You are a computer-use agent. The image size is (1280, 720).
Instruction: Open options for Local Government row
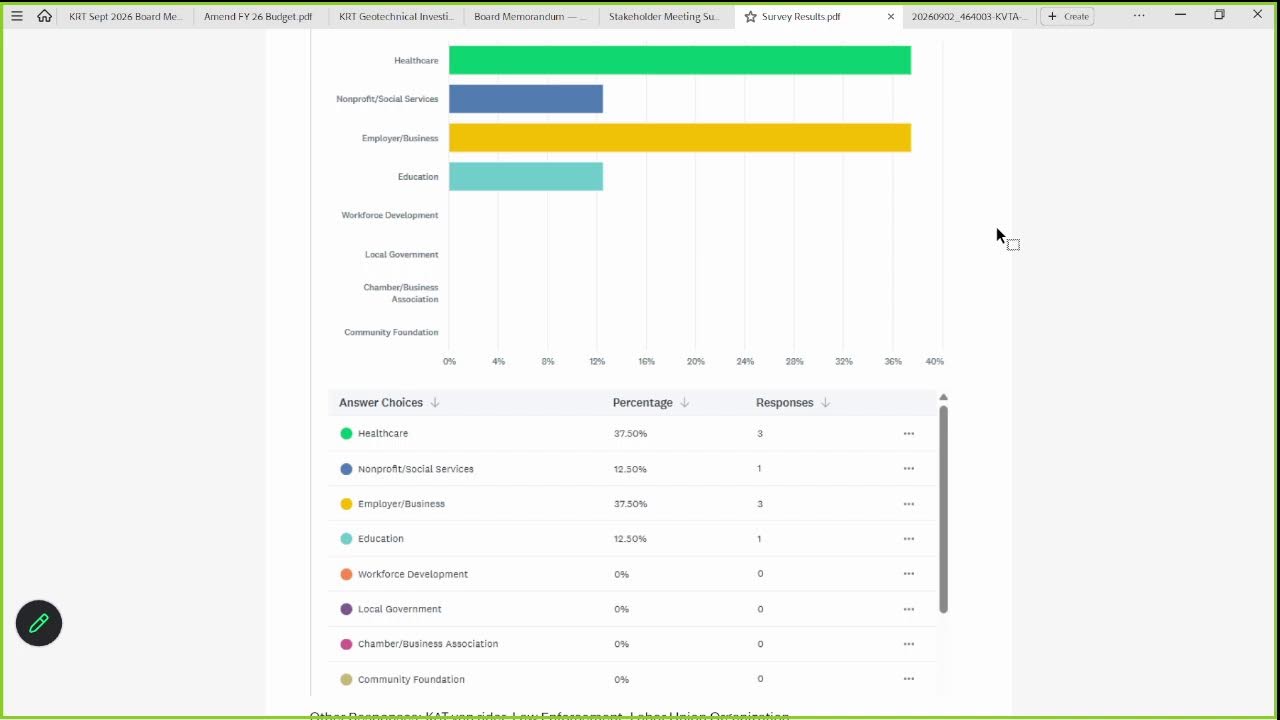909,609
